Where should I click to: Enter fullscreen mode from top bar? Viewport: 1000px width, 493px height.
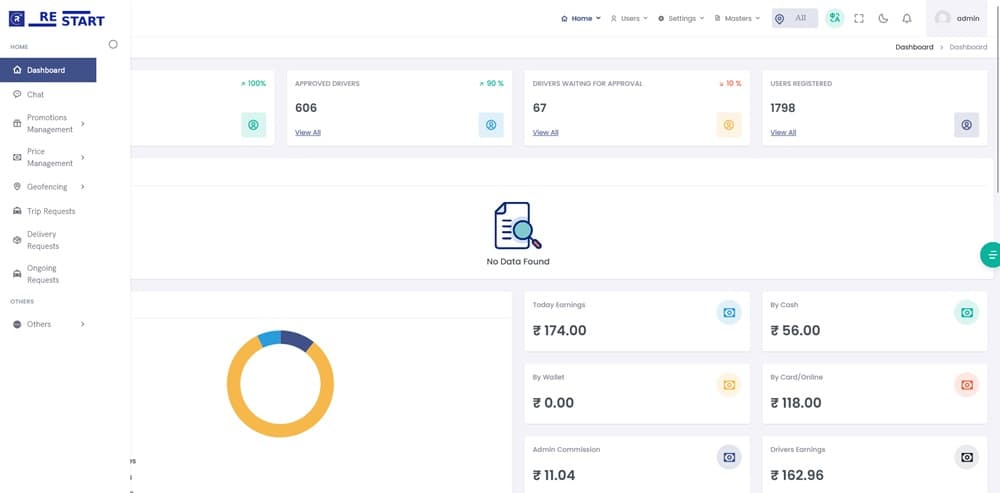tap(858, 18)
